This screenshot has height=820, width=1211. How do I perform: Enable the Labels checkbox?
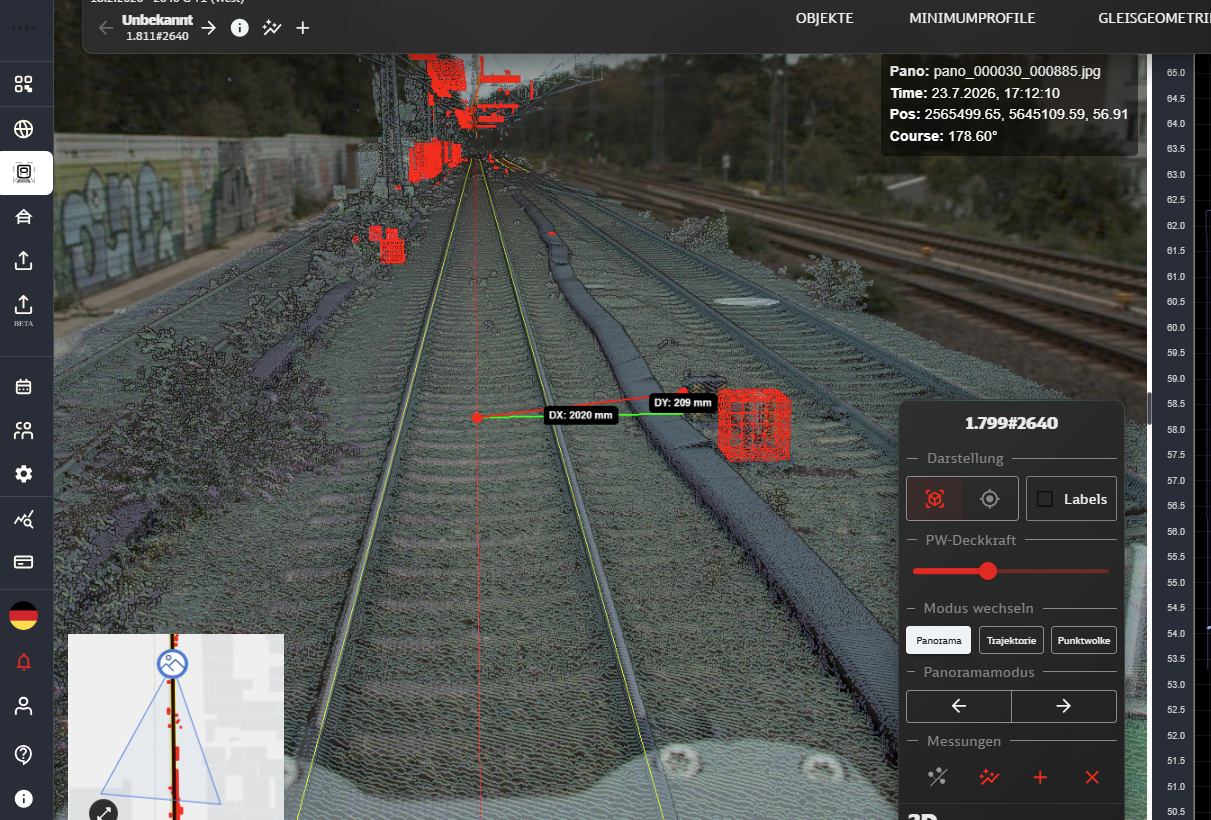pos(1045,499)
